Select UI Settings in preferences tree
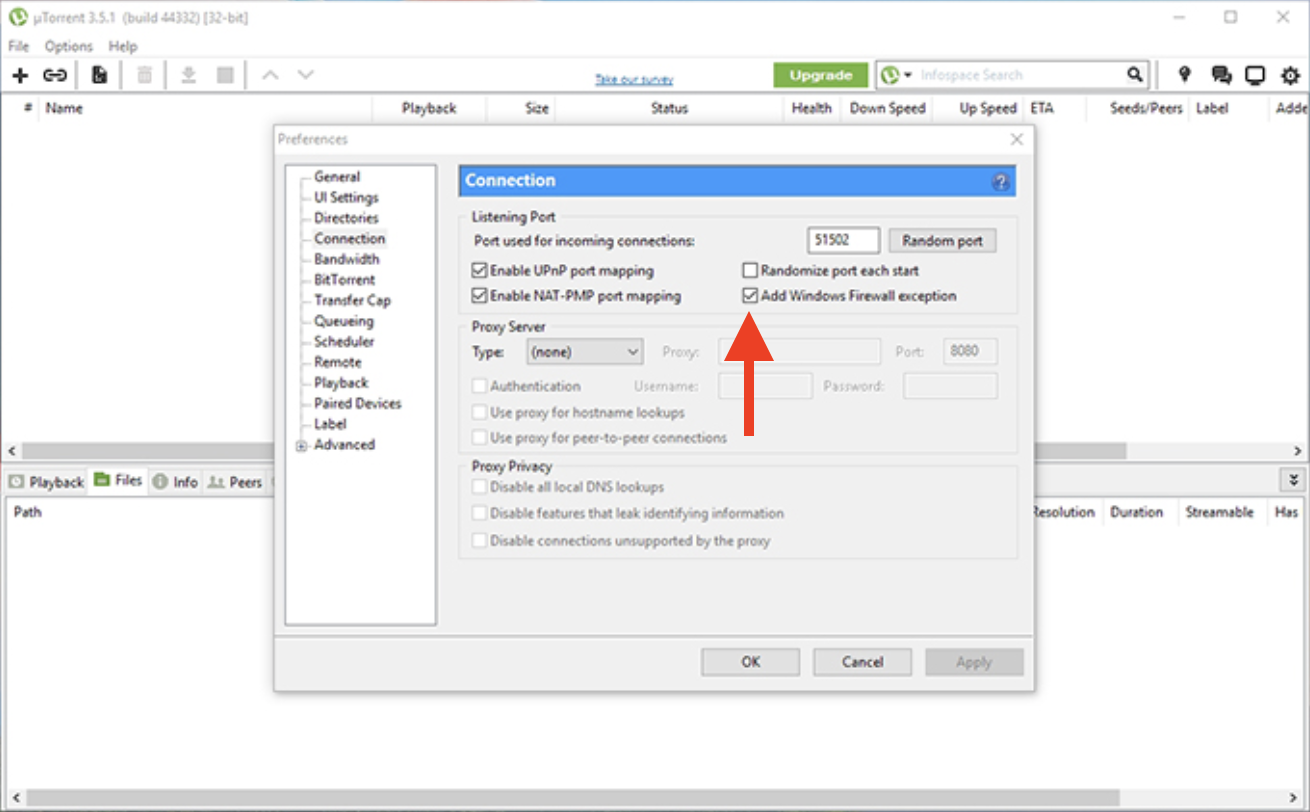The height and width of the screenshot is (812, 1310). pyautogui.click(x=346, y=197)
